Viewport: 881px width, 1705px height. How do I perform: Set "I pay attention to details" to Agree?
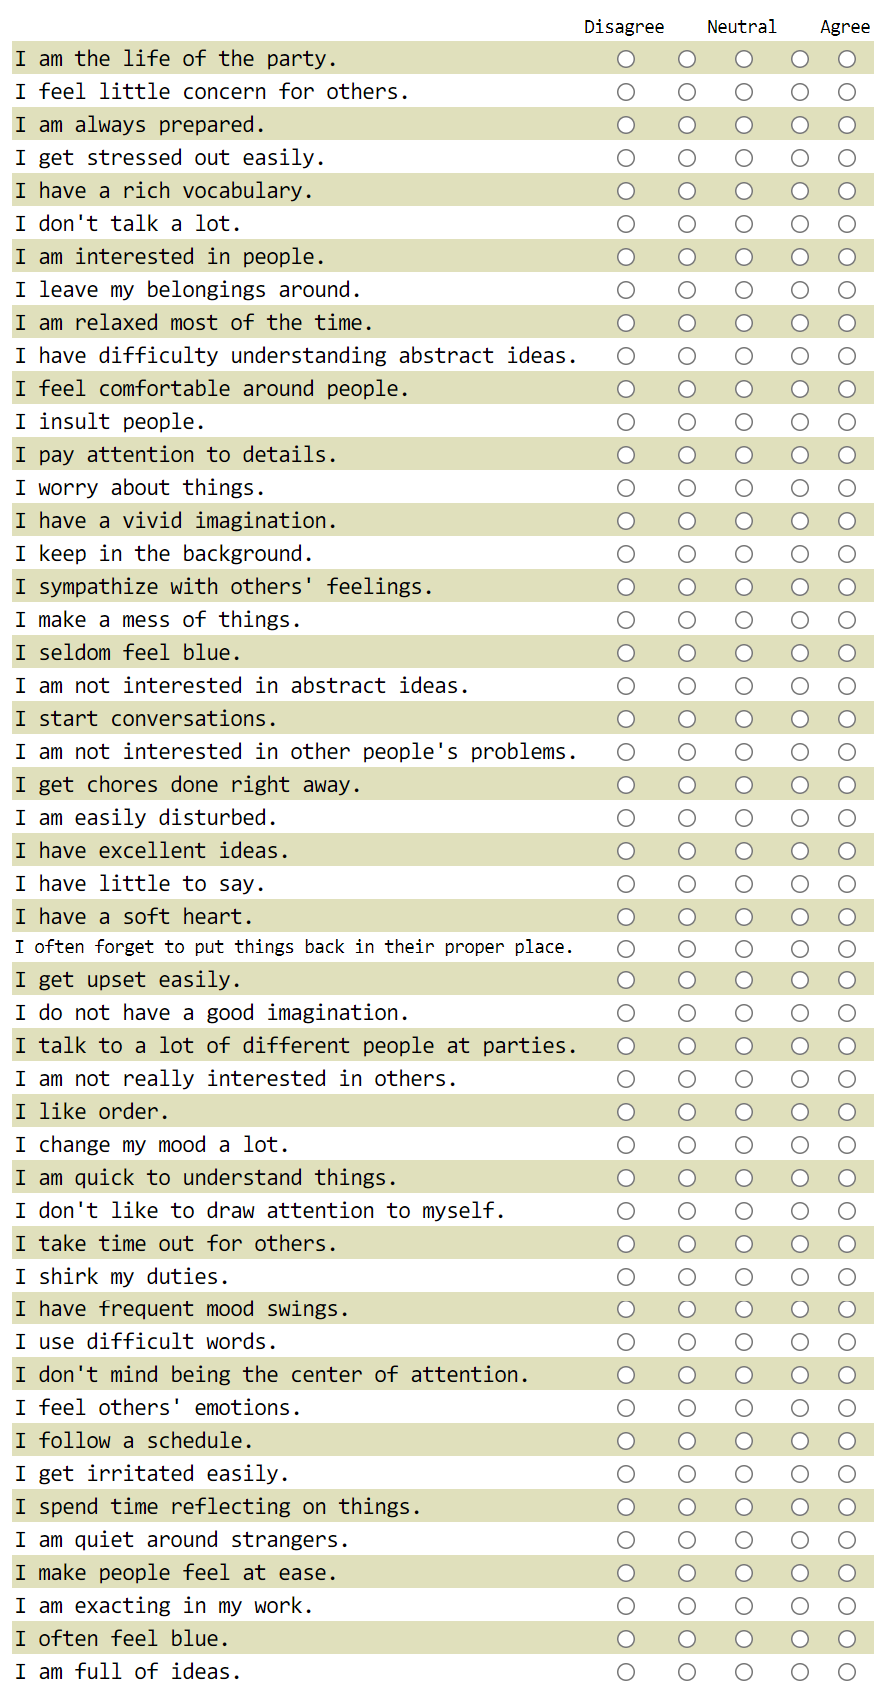(847, 455)
